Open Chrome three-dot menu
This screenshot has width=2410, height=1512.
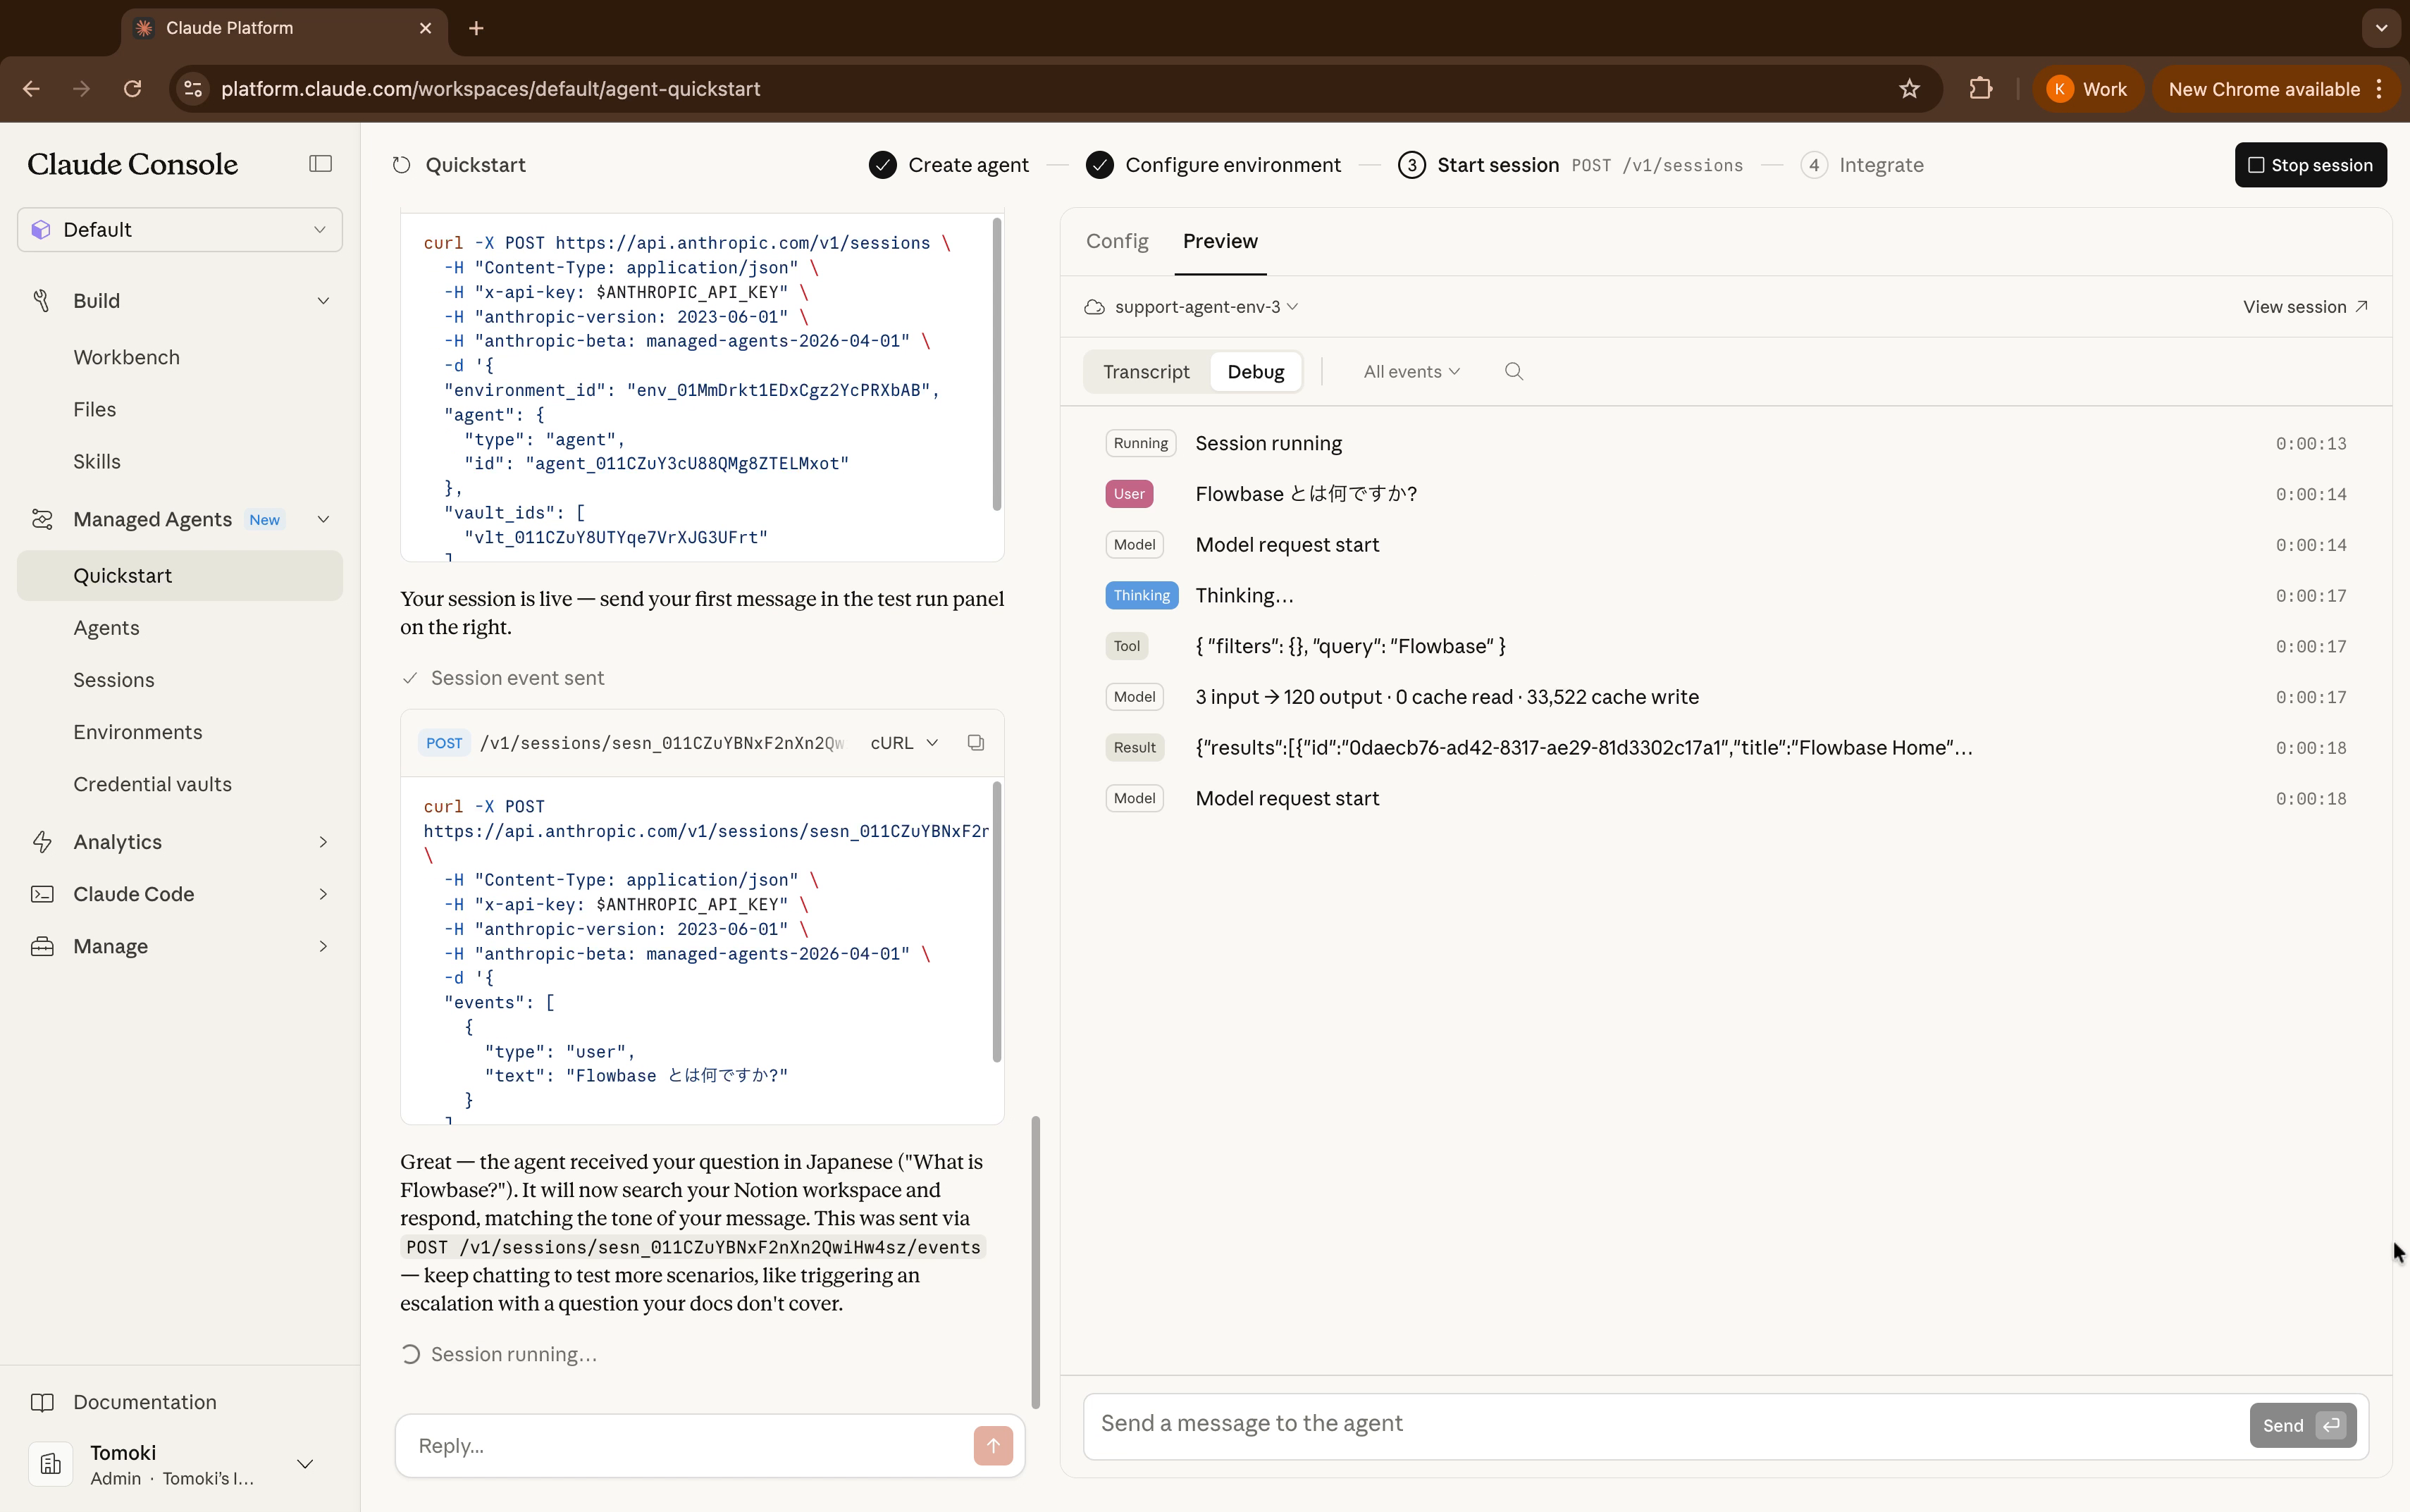pyautogui.click(x=2380, y=89)
